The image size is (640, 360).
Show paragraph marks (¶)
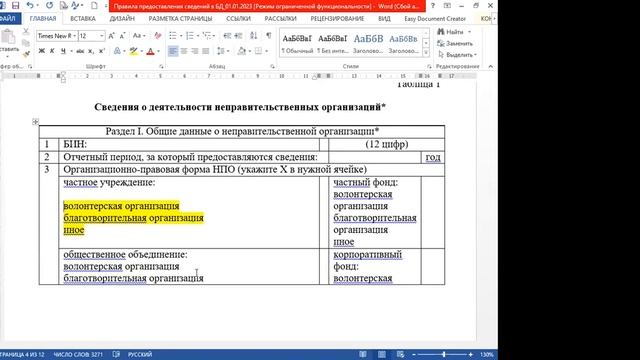(269, 36)
